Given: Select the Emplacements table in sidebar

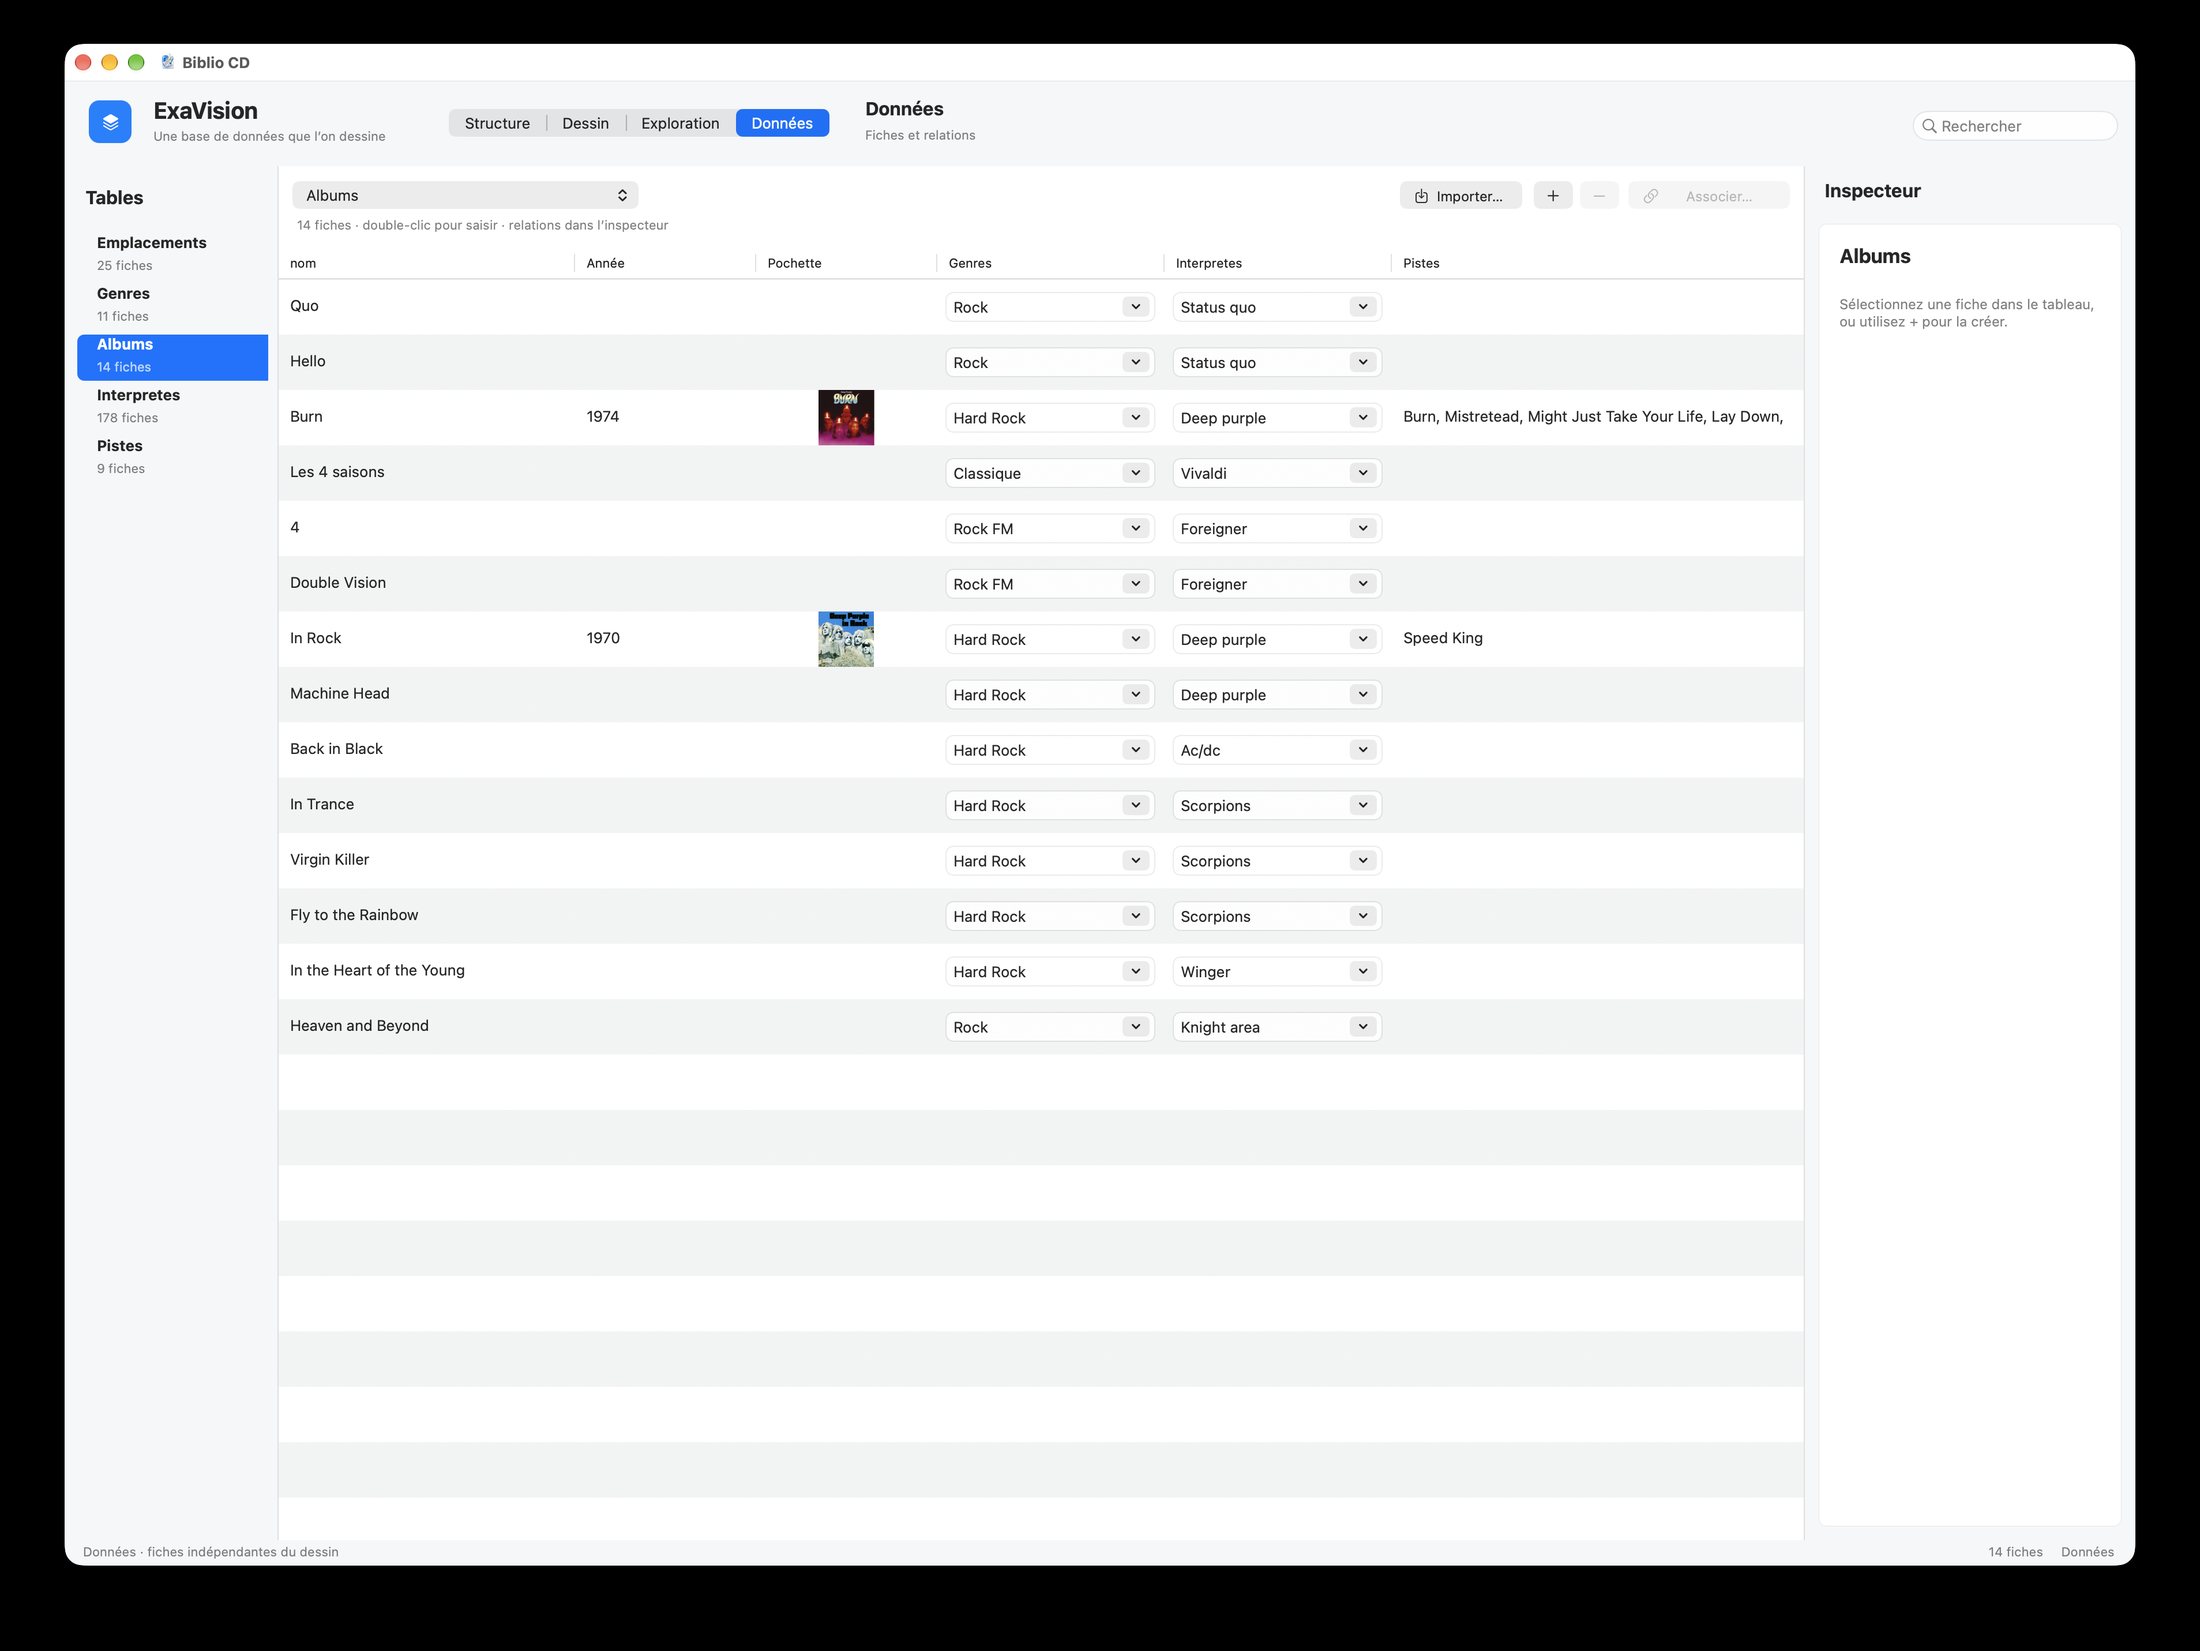Looking at the screenshot, I should coord(172,253).
